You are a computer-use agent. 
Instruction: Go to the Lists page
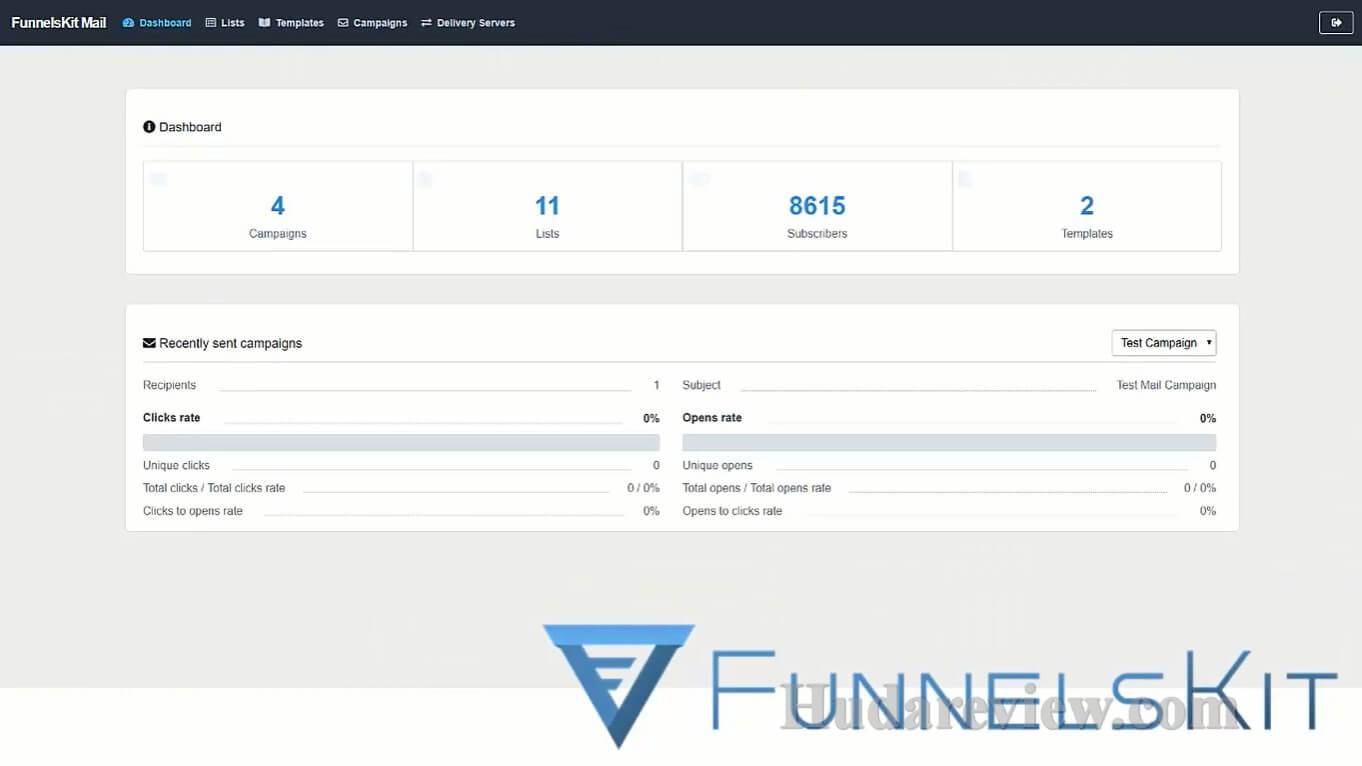pos(225,23)
